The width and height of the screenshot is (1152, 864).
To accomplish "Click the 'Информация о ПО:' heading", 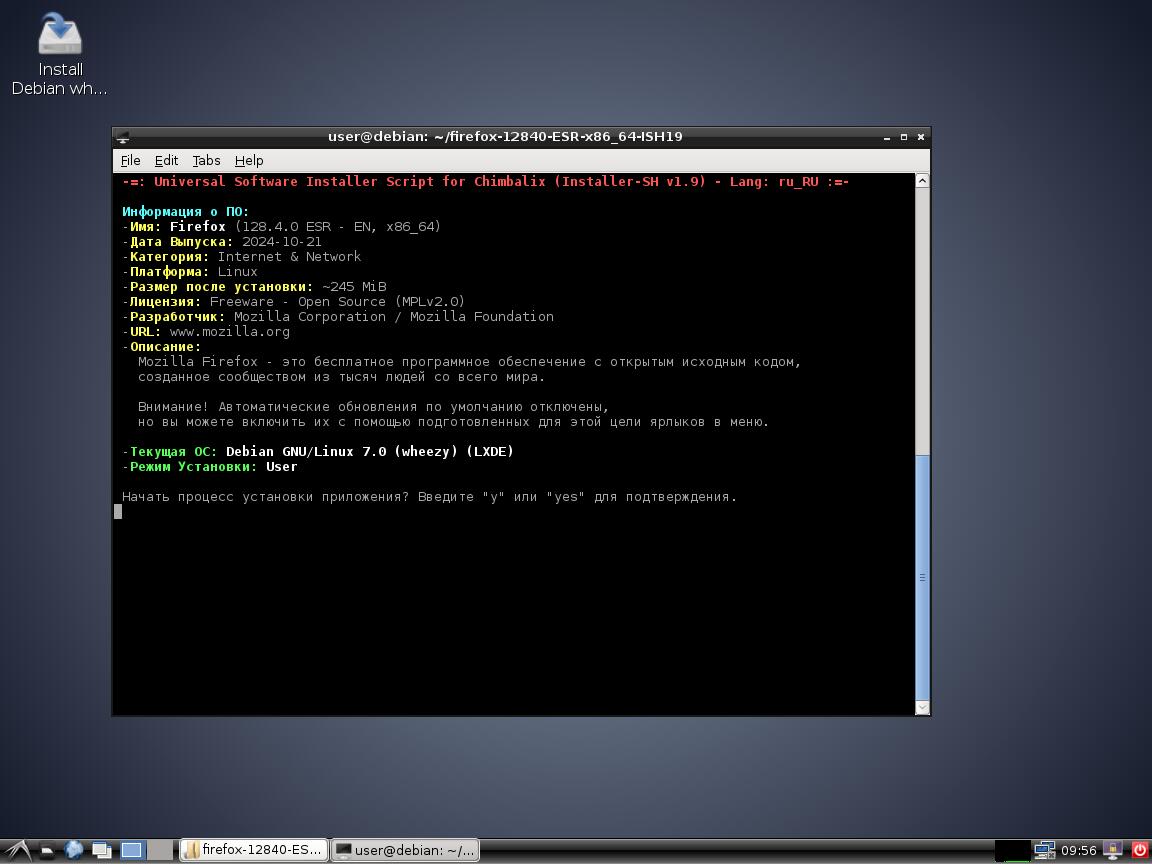I will click(x=186, y=212).
